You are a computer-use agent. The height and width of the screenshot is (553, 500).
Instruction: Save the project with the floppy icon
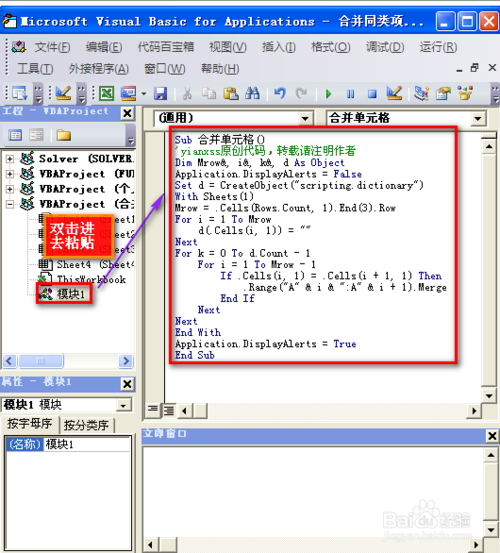pyautogui.click(x=160, y=93)
